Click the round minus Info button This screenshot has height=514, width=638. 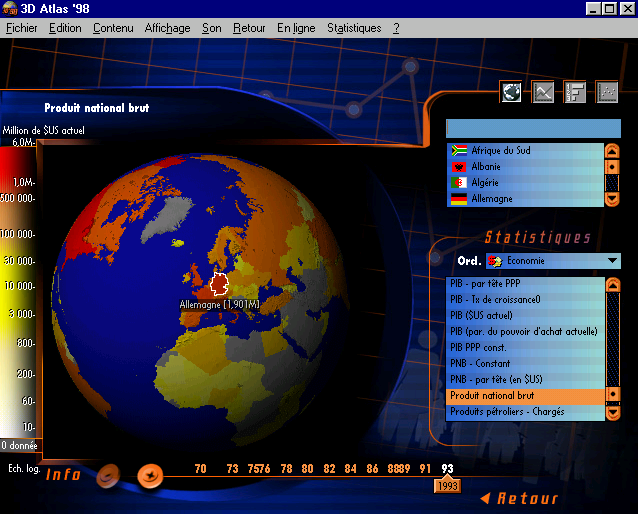click(108, 475)
